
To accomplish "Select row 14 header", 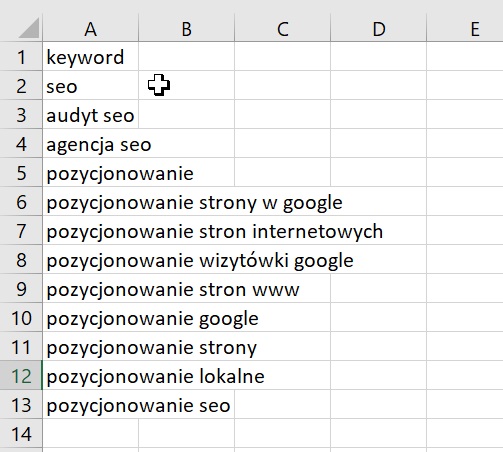I will click(21, 433).
